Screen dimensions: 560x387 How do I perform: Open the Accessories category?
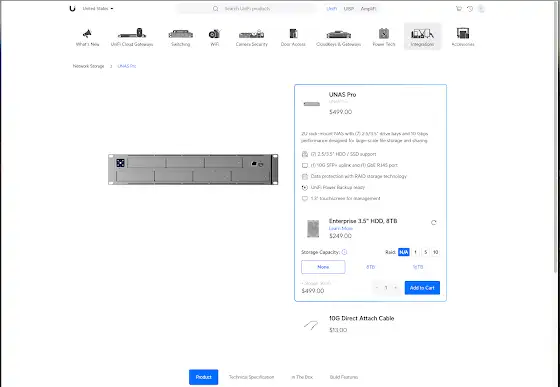coord(463,37)
